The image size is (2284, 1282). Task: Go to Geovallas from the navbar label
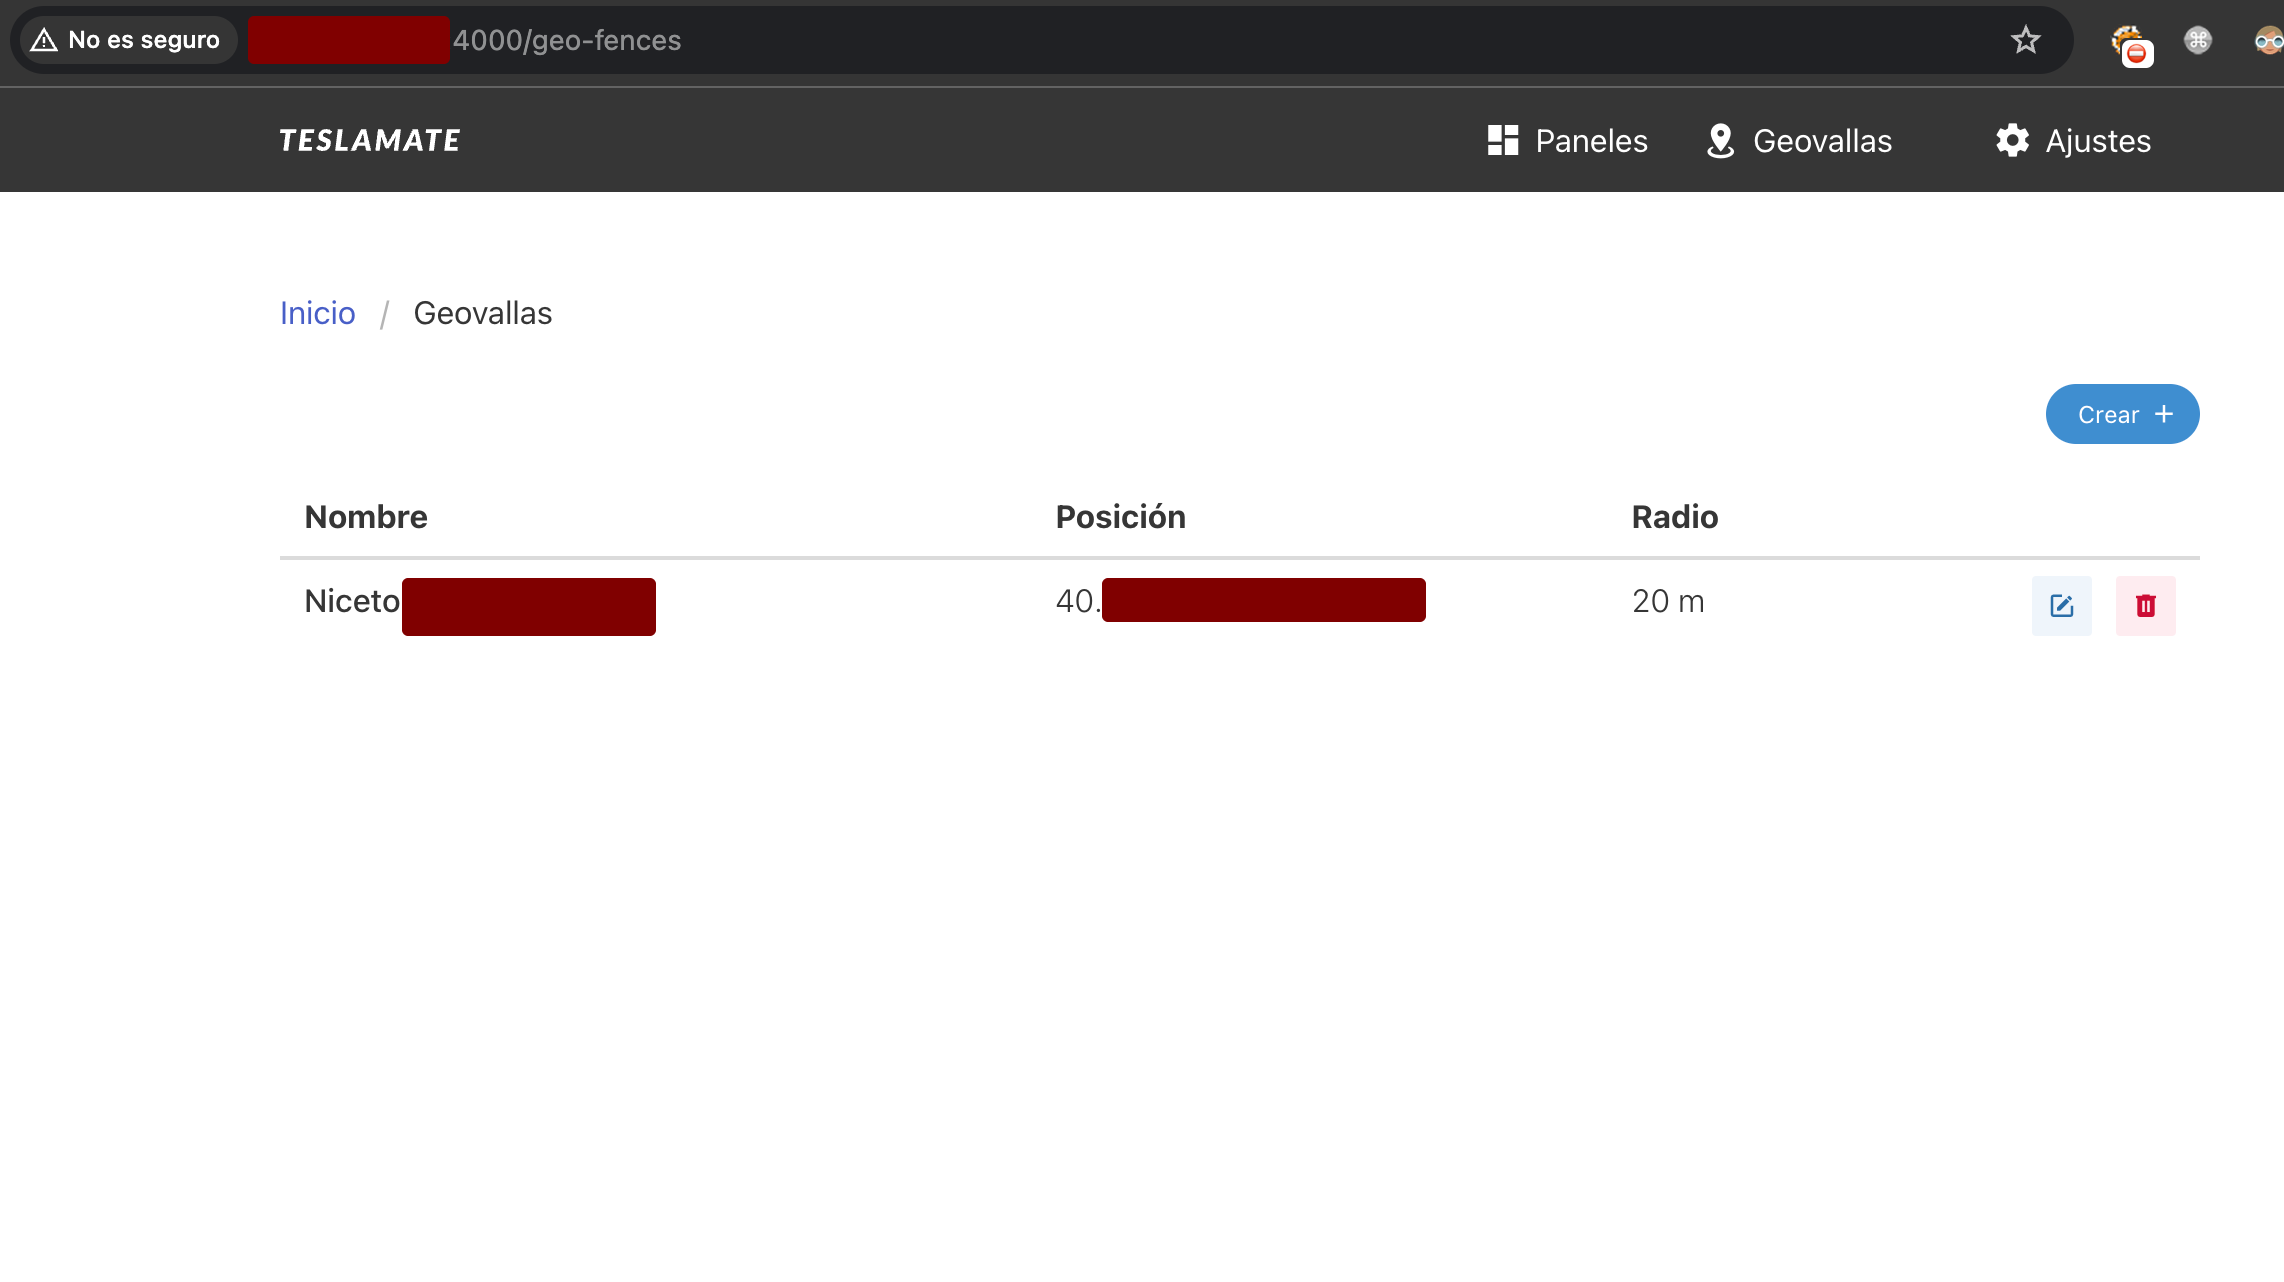[x=1822, y=141]
